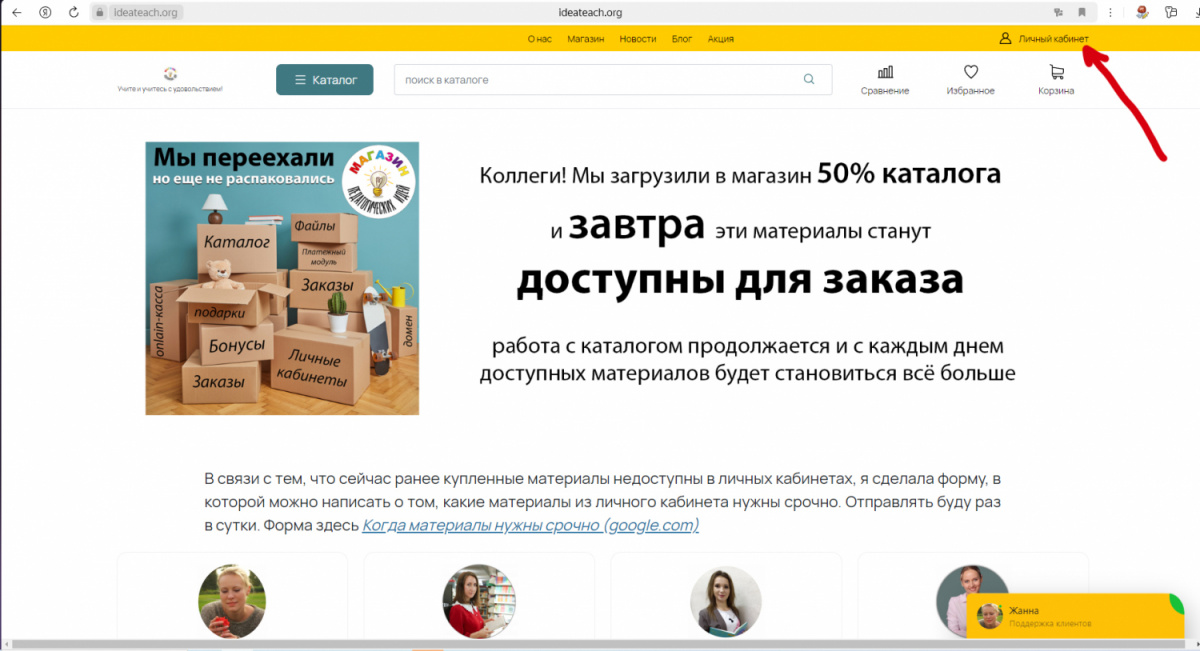Screen dimensions: 1200x651
Task: Open the Новости menu item
Action: (638, 39)
